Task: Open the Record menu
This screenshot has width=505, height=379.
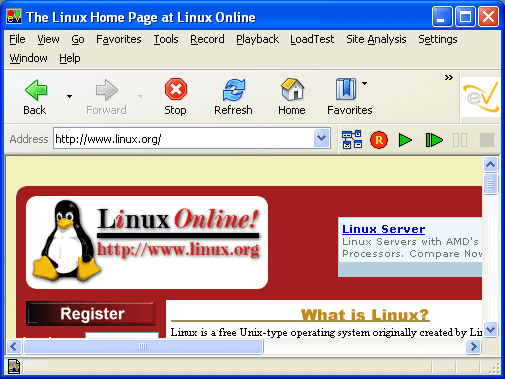Action: click(x=207, y=39)
